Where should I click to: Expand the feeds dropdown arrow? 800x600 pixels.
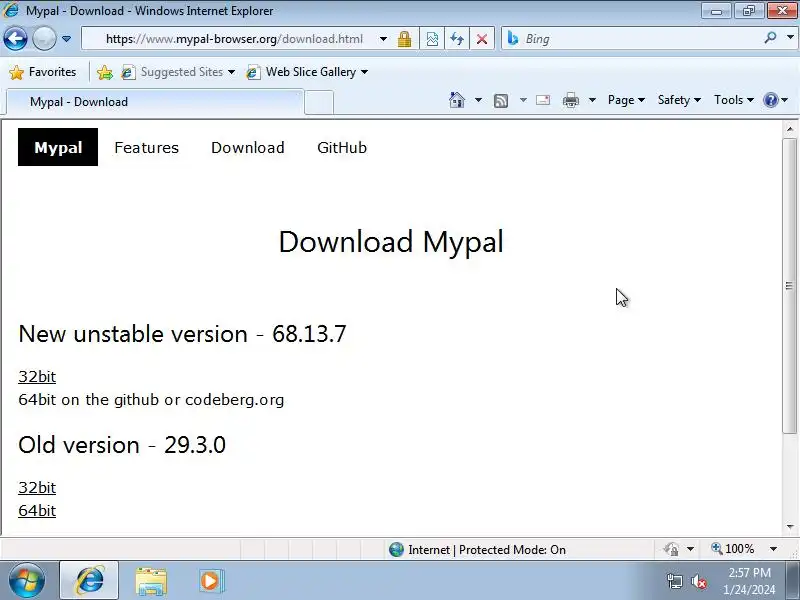tap(523, 100)
